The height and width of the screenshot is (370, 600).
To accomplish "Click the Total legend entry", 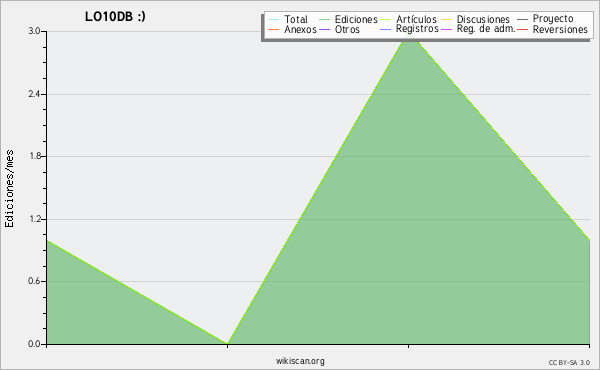I will point(287,19).
